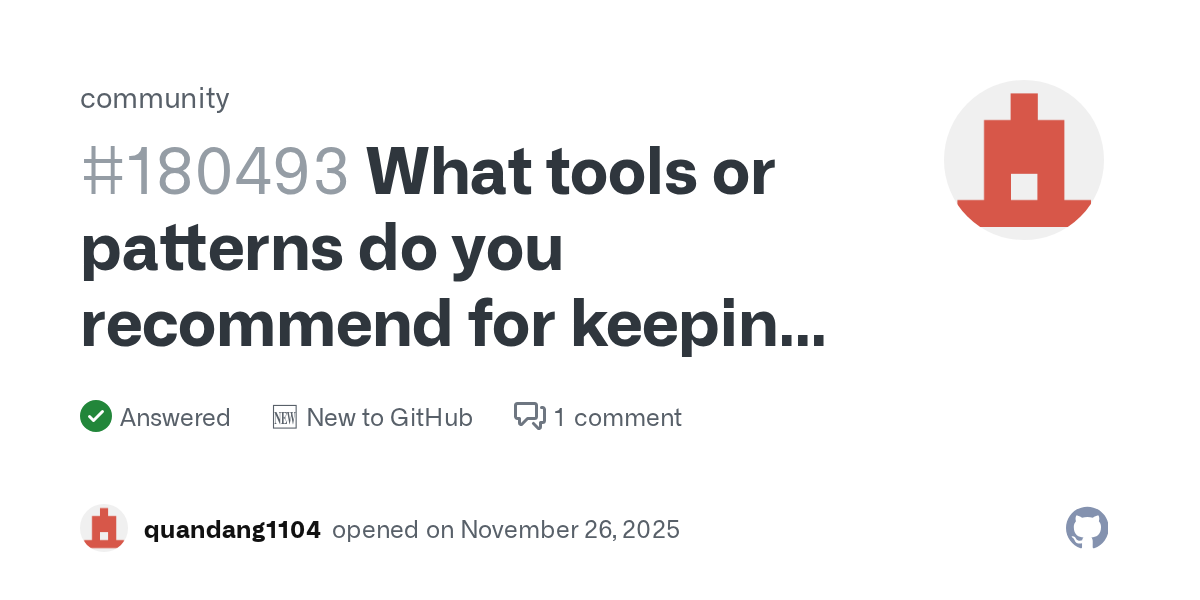Click the small quandang1104 avatar
1200x600 pixels.
(x=104, y=529)
